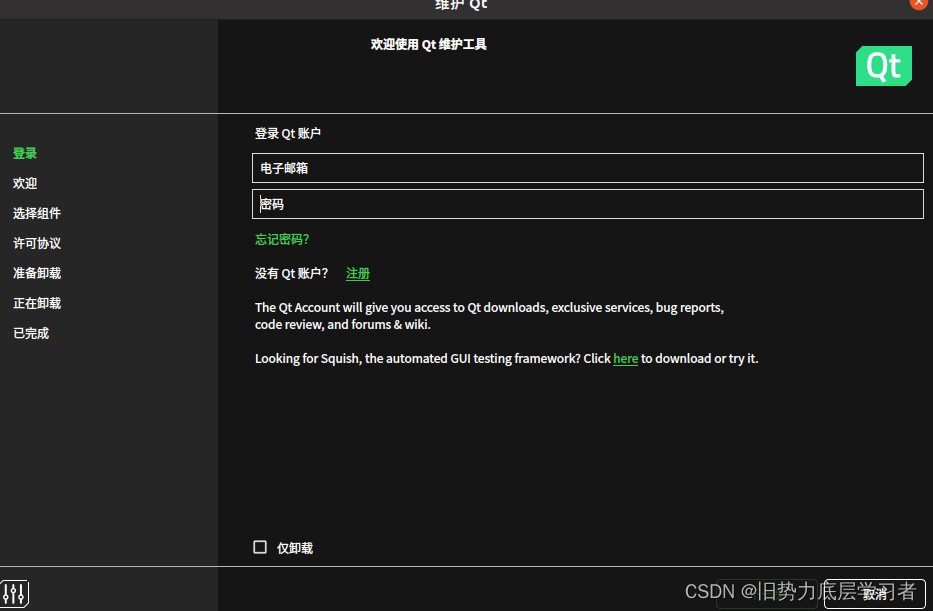Open the Squish 'here' link
The image size is (933, 611).
point(625,359)
